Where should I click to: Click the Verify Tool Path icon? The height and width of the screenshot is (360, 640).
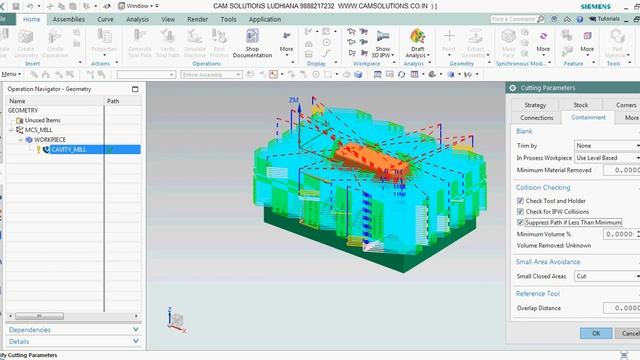click(167, 43)
